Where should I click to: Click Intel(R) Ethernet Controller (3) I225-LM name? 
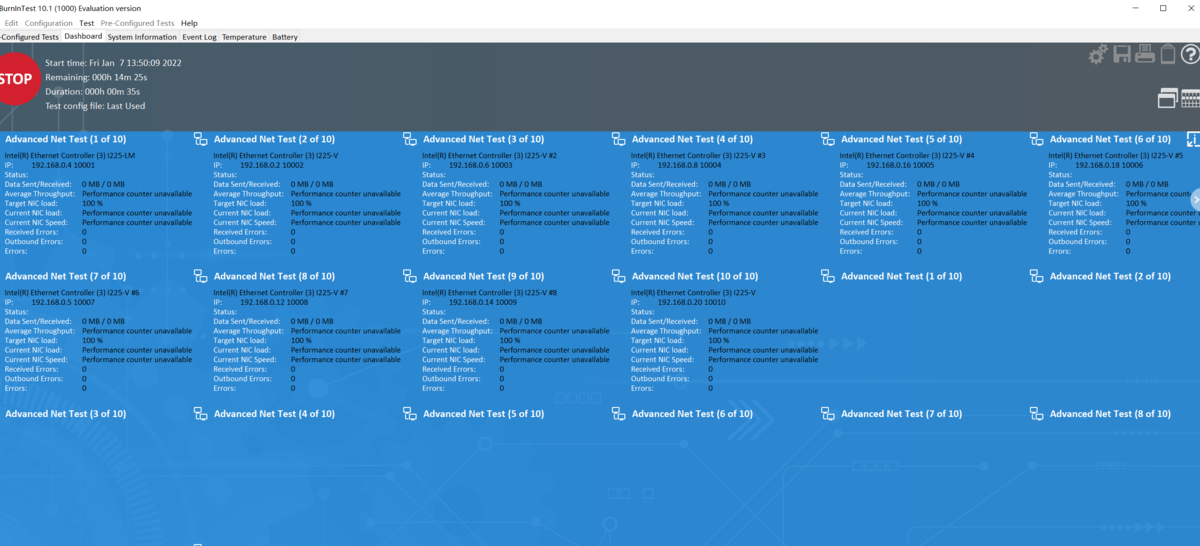(70, 156)
